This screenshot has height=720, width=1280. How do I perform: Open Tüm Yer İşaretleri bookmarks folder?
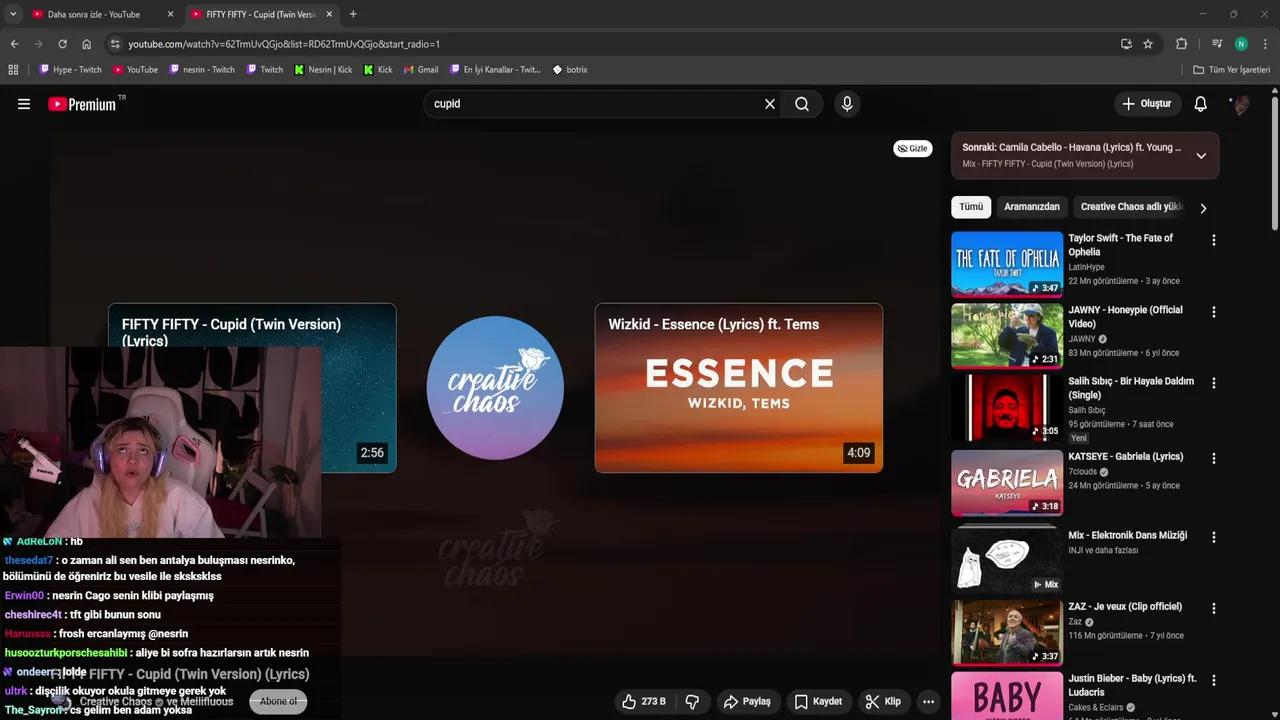click(1232, 70)
